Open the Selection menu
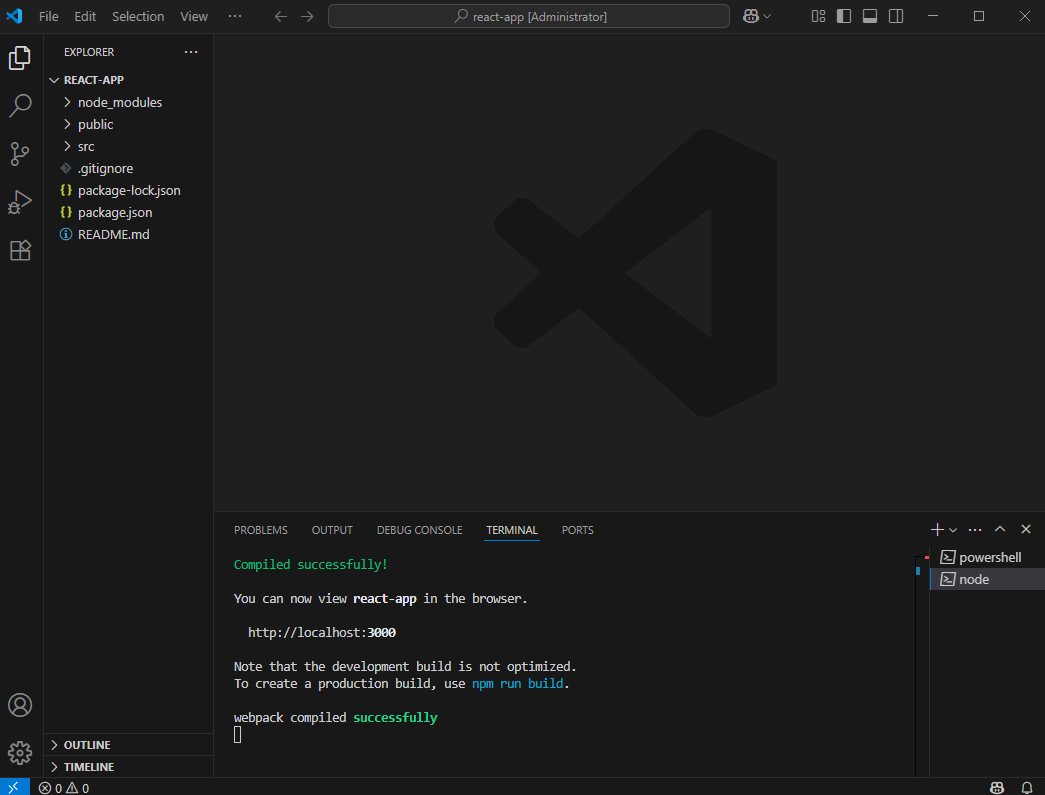1045x795 pixels. point(138,16)
